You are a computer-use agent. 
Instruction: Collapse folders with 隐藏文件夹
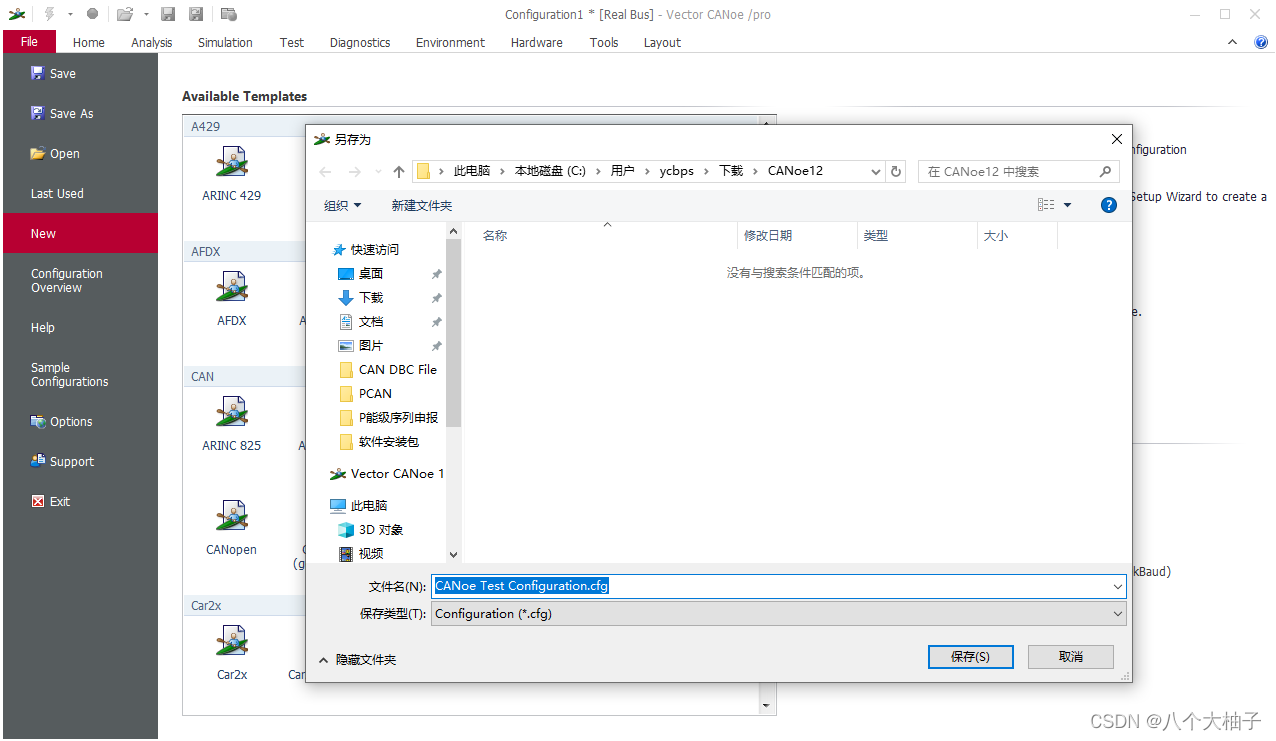tap(357, 660)
